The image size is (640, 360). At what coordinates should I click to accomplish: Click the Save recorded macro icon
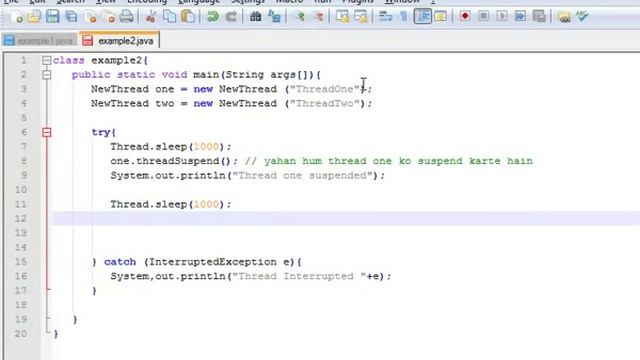(539, 17)
